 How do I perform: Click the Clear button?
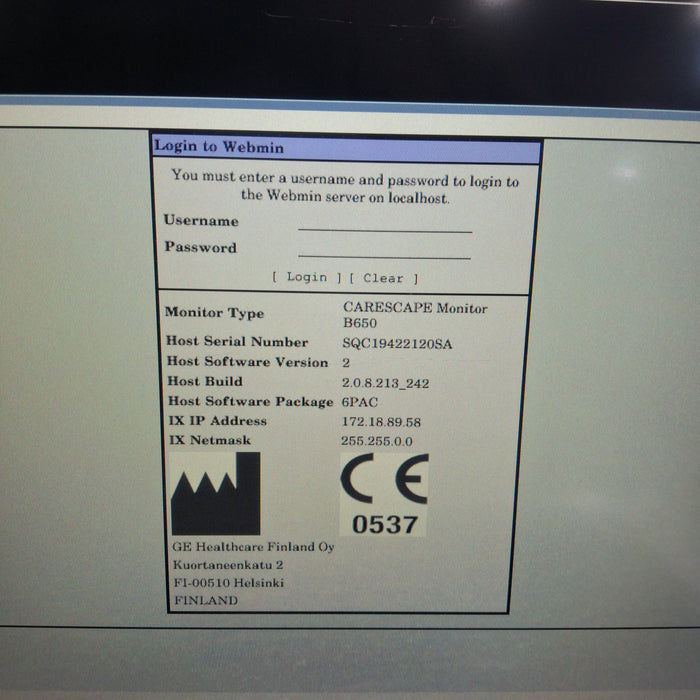tap(384, 278)
